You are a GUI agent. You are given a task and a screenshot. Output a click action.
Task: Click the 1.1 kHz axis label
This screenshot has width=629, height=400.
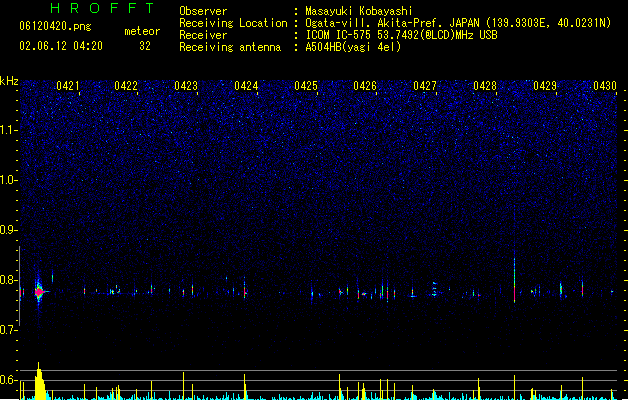8,130
